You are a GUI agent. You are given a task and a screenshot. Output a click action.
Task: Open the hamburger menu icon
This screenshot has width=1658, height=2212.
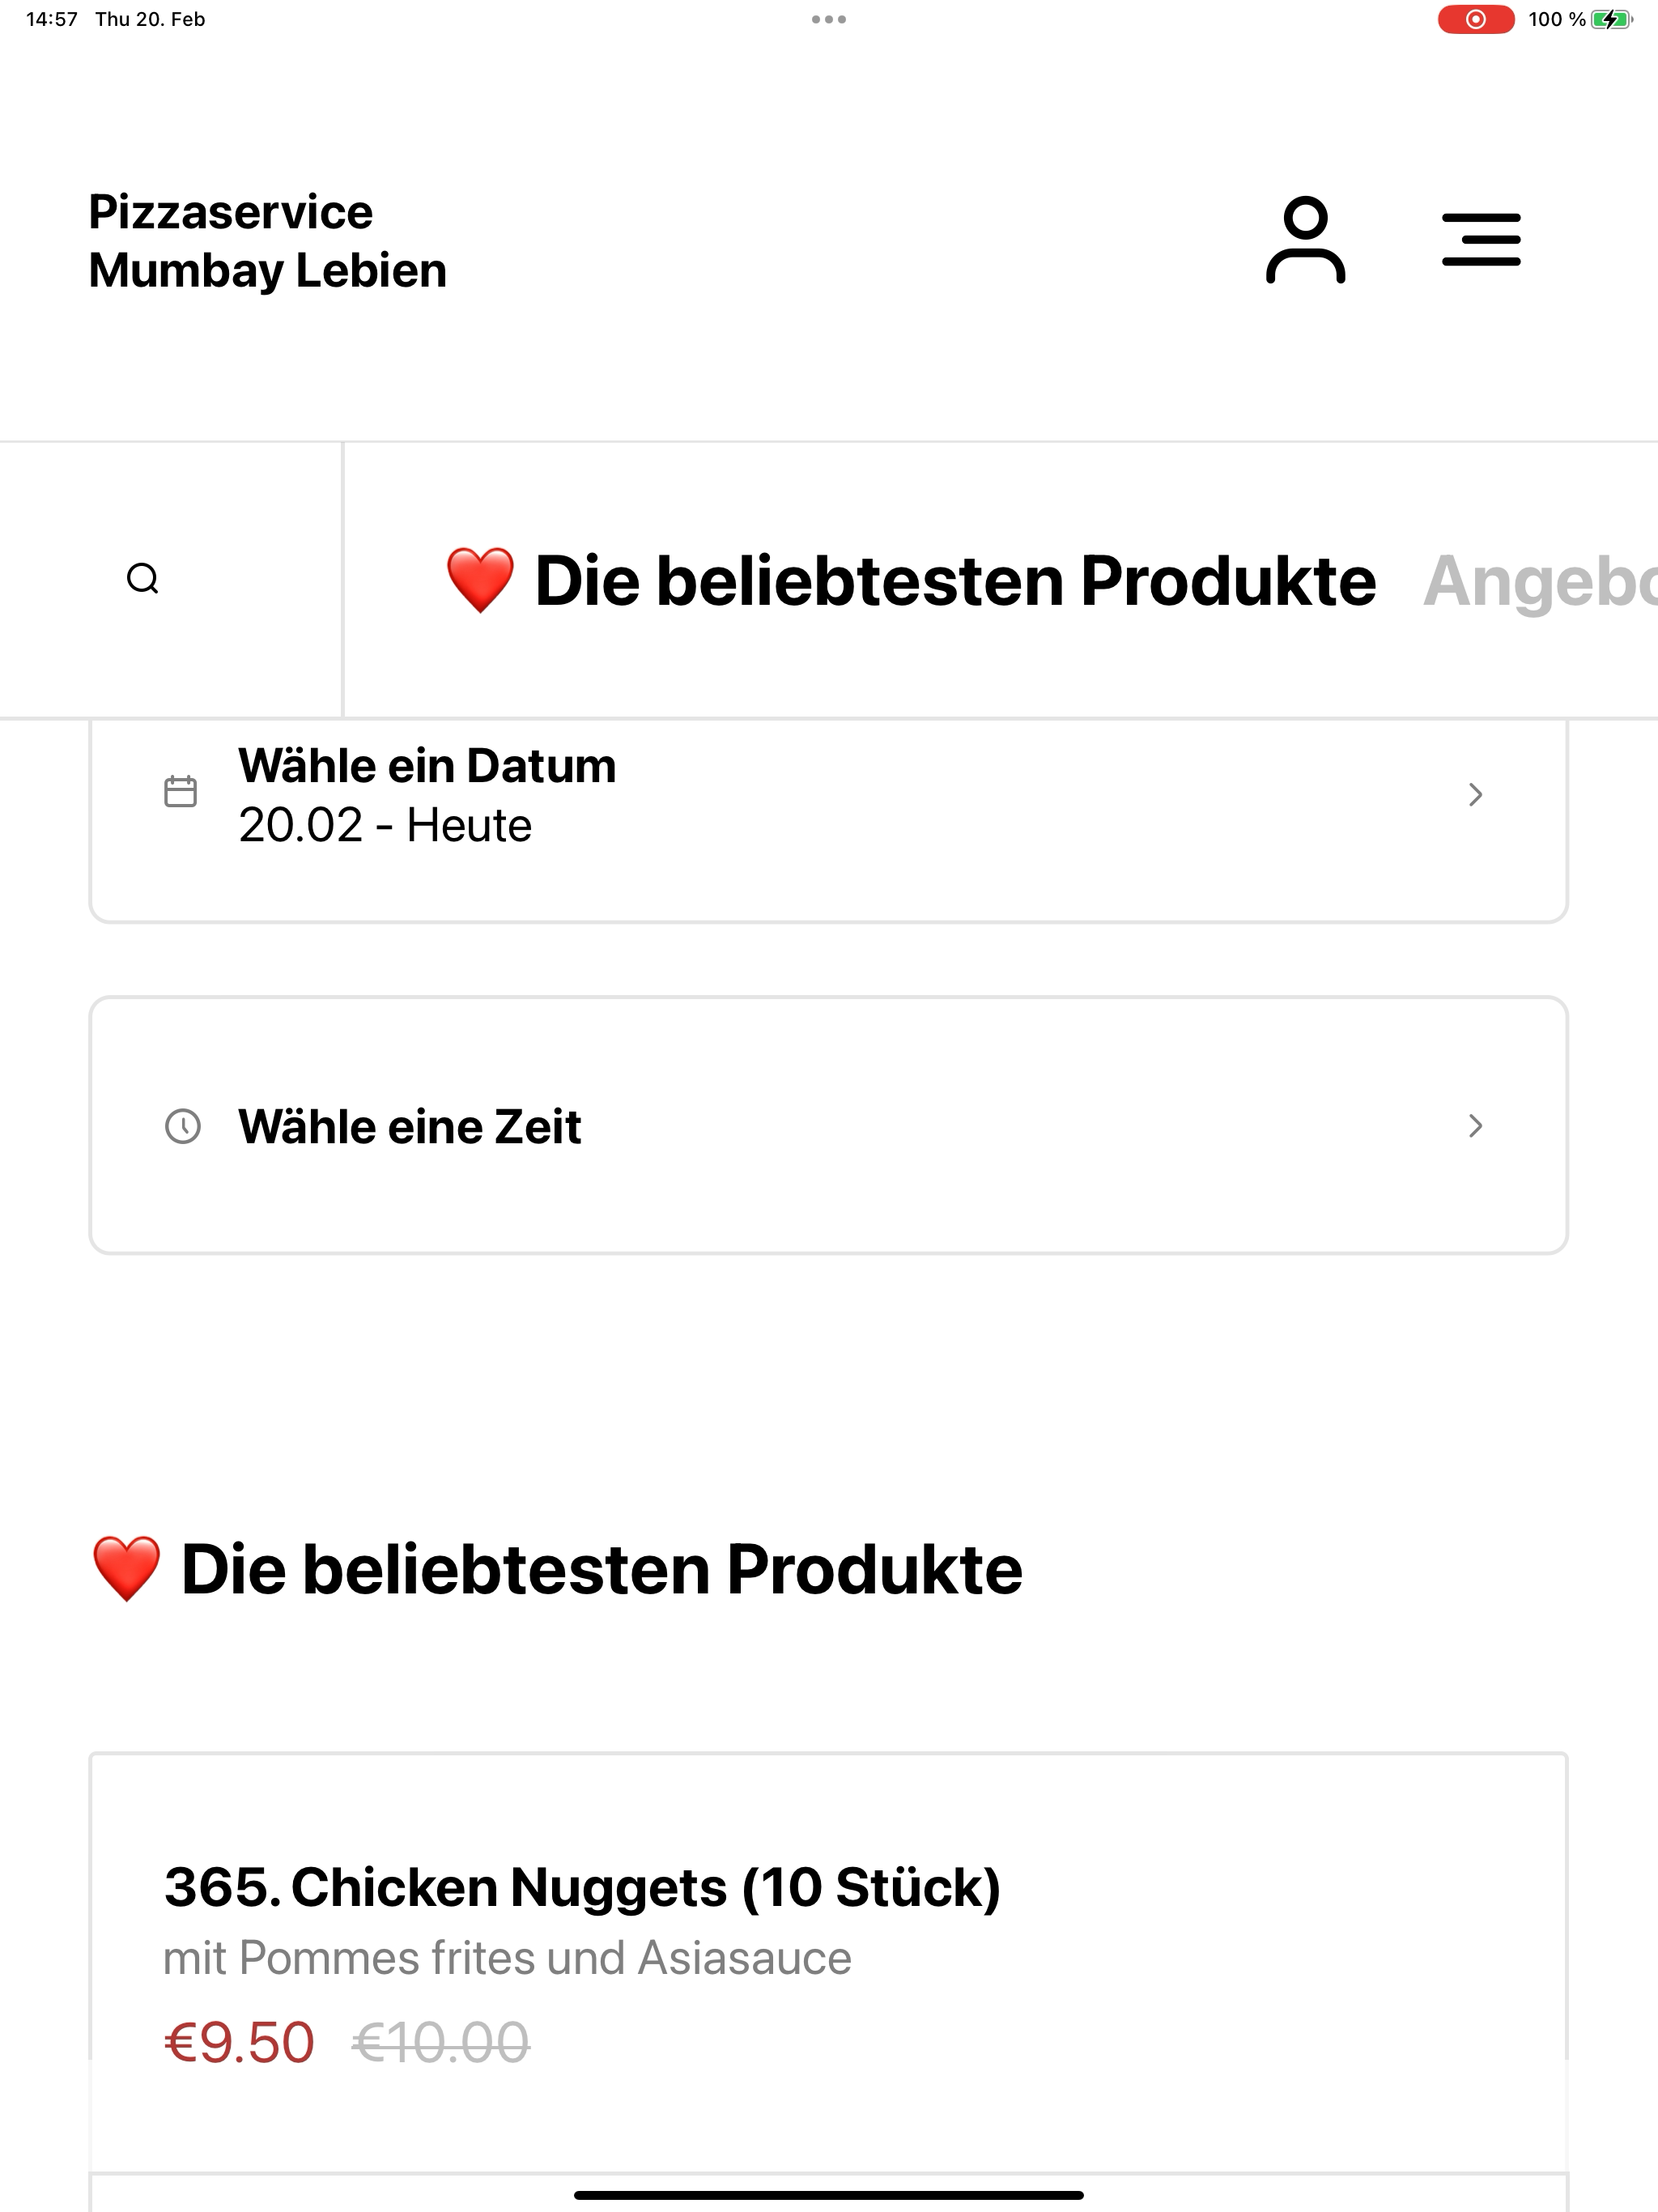point(1481,239)
